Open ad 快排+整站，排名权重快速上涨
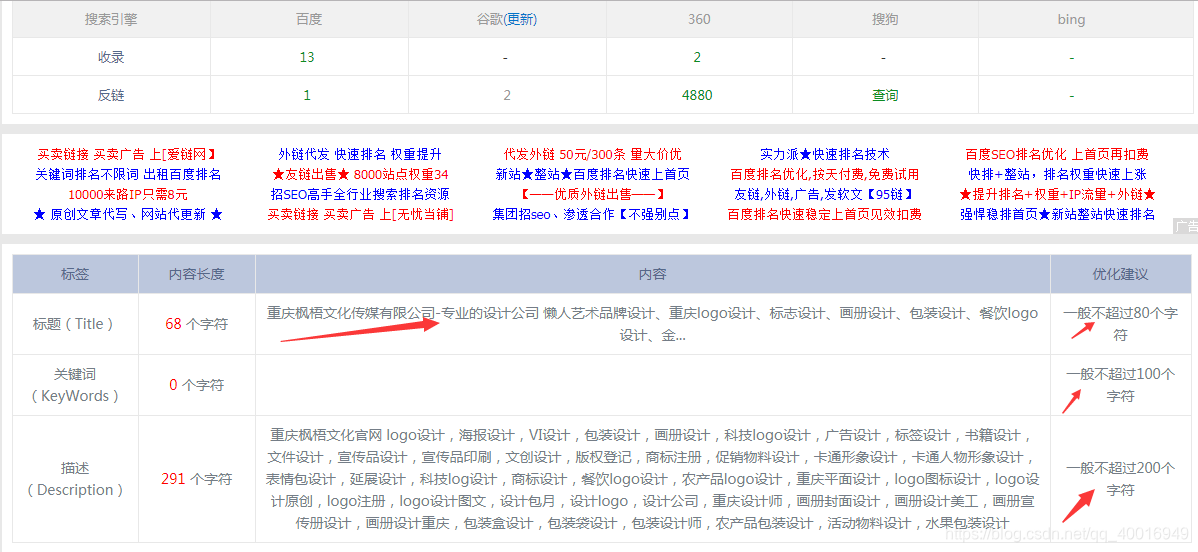This screenshot has width=1198, height=552. click(1057, 174)
